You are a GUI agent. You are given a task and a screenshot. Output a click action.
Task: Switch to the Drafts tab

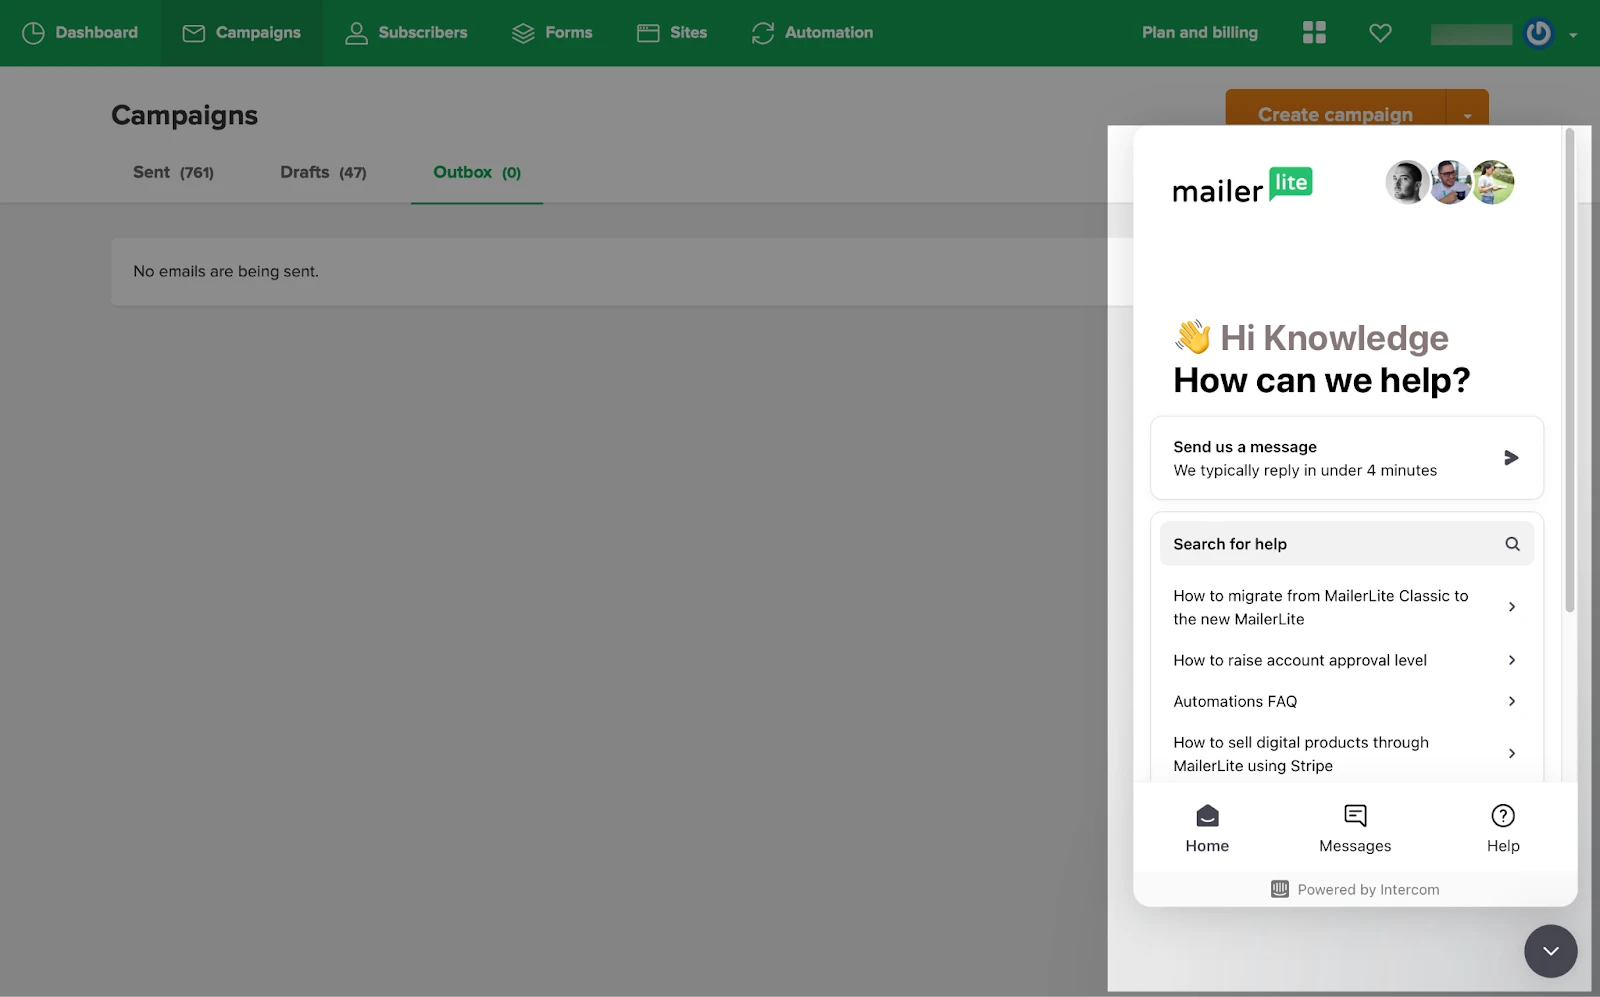pyautogui.click(x=323, y=173)
